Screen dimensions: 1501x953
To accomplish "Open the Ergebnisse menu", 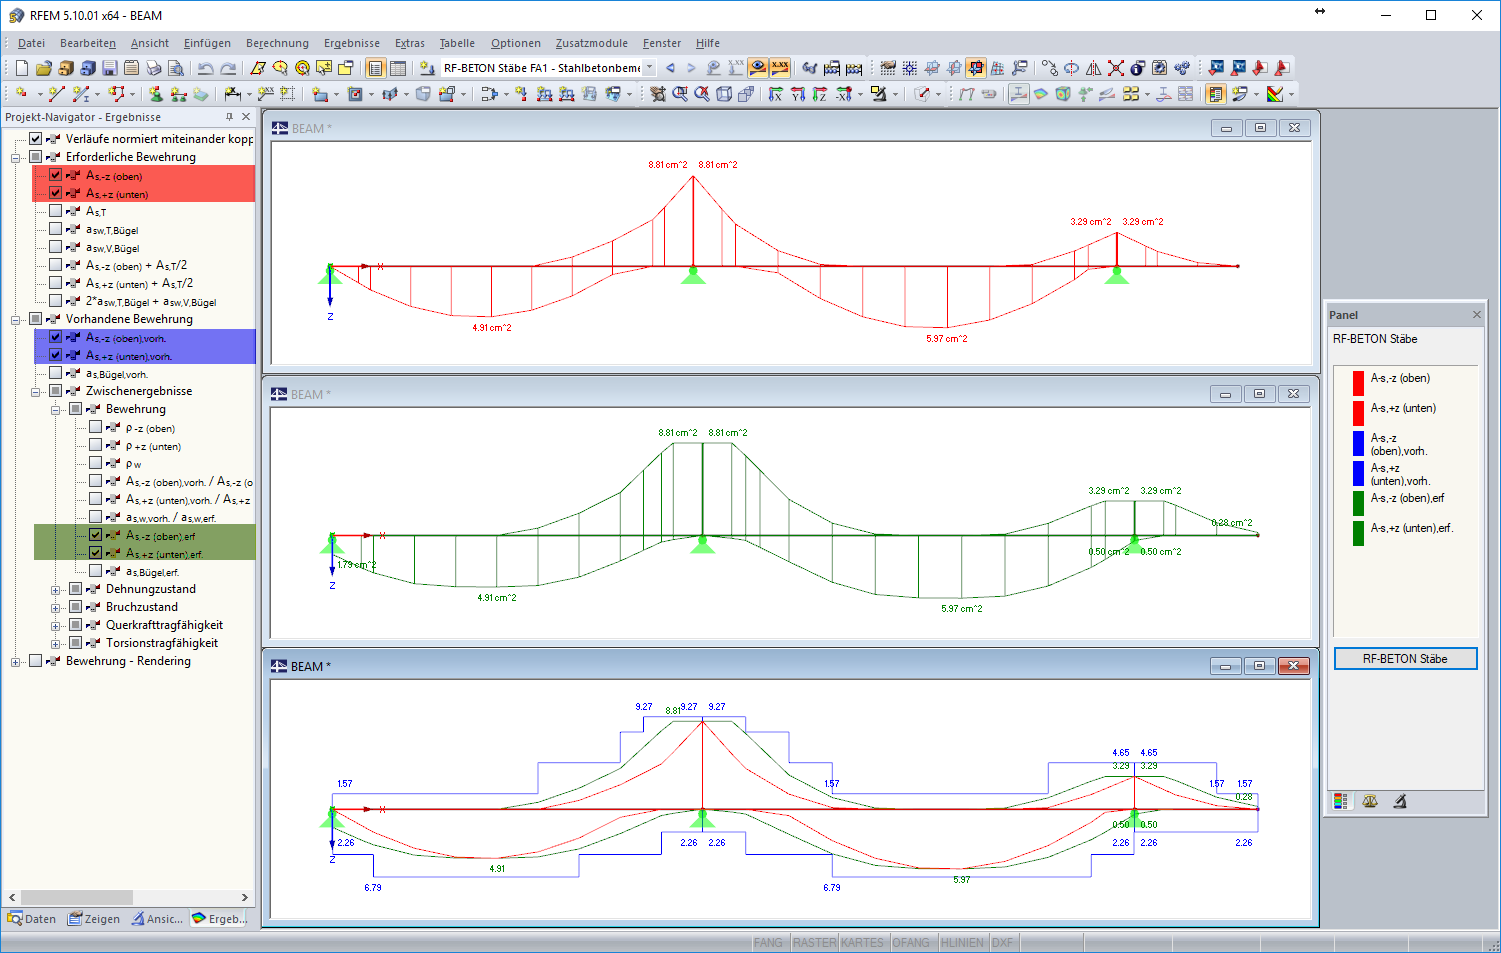I will tap(352, 43).
